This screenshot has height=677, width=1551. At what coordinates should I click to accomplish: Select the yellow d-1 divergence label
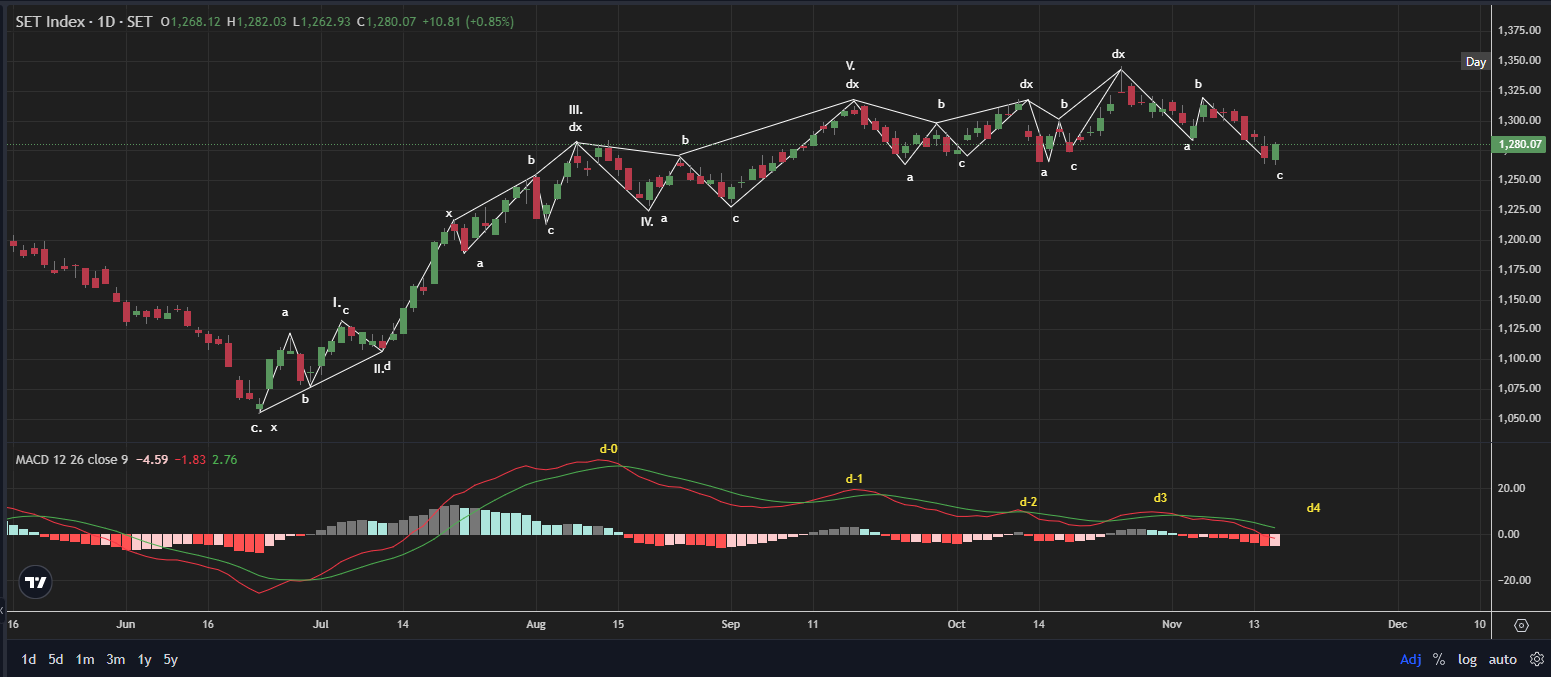tap(854, 479)
